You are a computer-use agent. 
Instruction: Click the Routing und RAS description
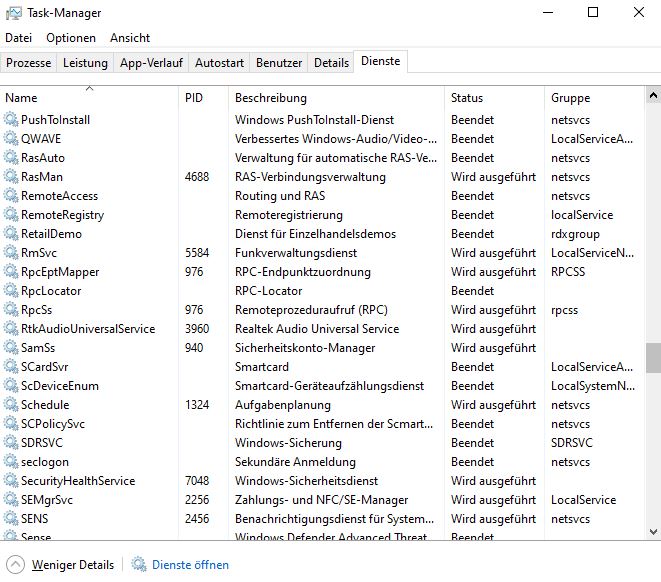[280, 196]
